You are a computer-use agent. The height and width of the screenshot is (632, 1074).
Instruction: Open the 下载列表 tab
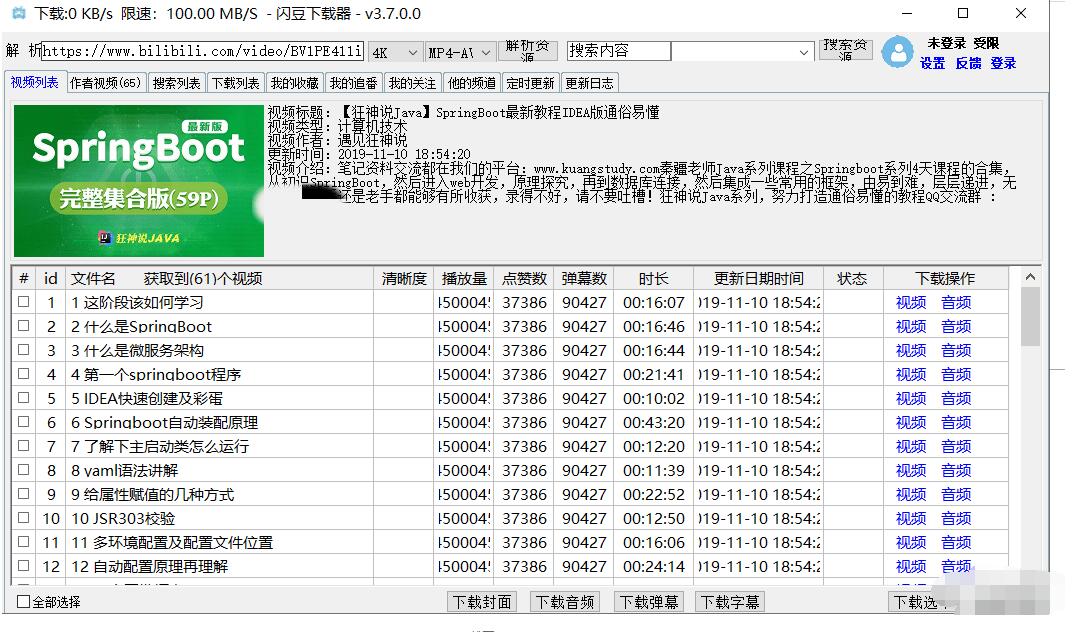(x=236, y=83)
